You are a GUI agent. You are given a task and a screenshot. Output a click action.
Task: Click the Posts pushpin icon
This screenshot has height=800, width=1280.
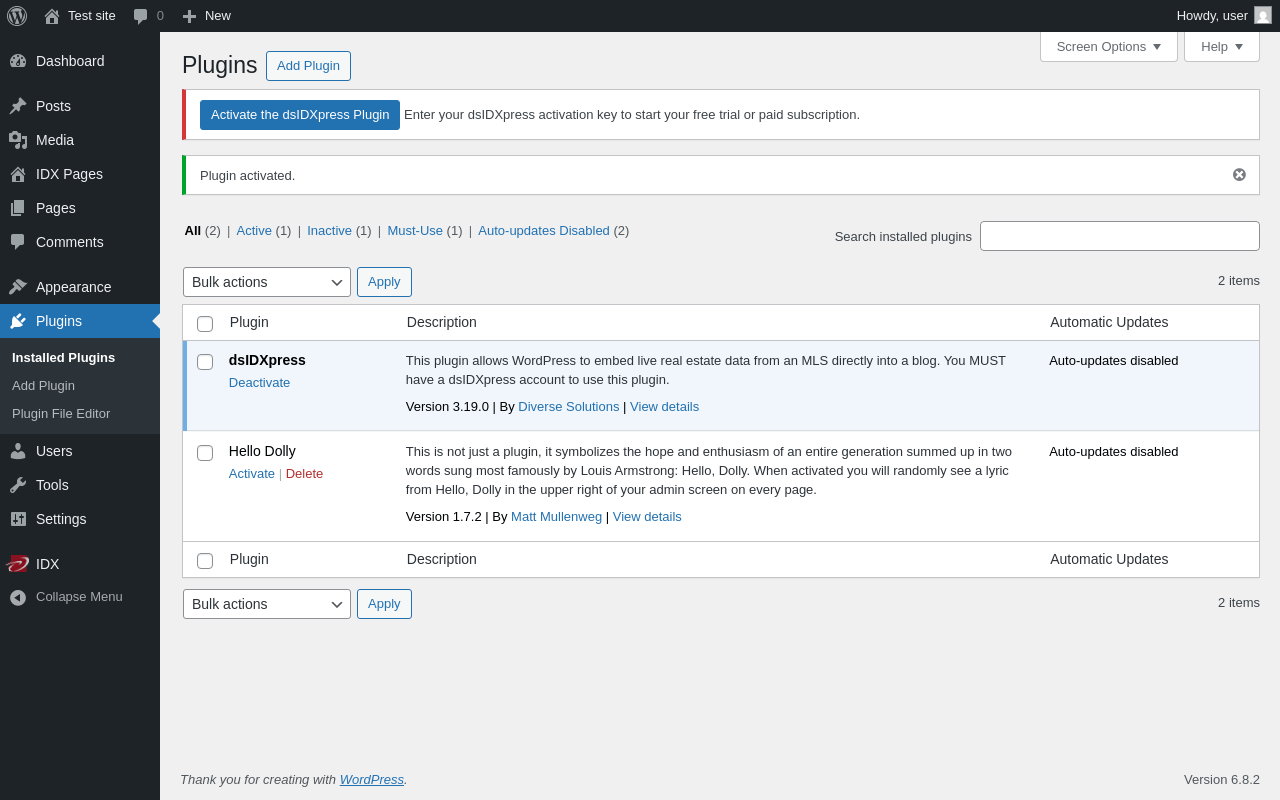18,106
